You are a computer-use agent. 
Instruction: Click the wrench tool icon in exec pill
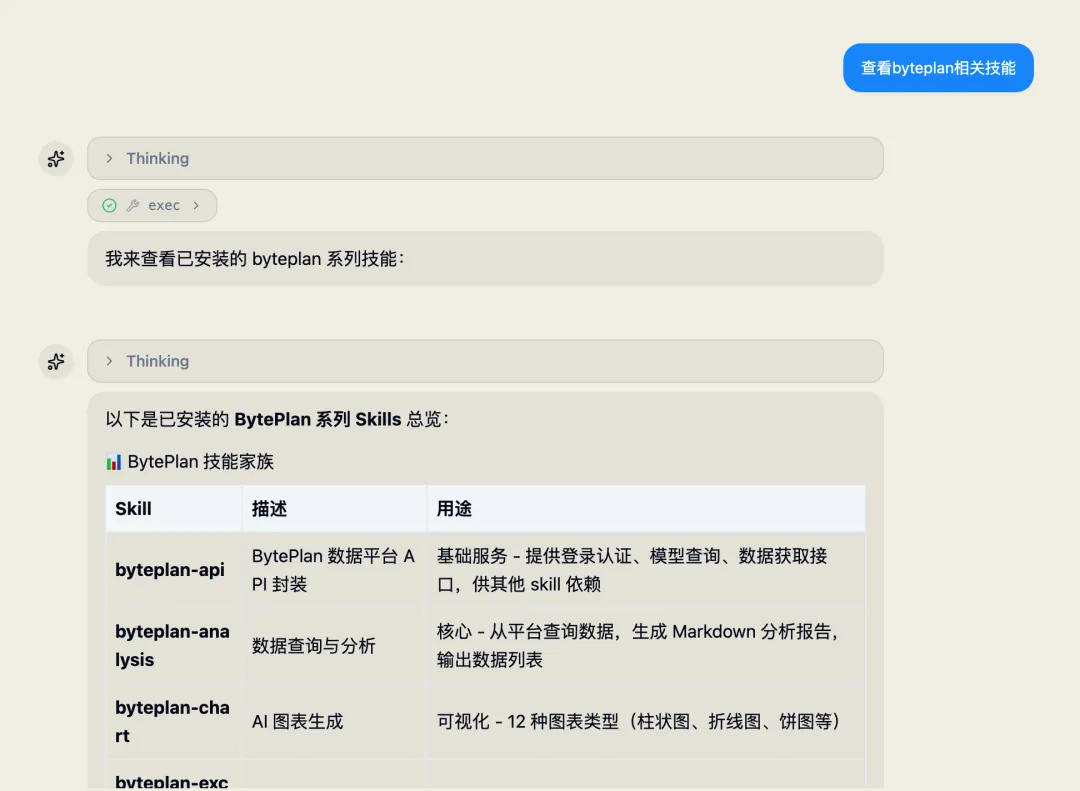133,205
